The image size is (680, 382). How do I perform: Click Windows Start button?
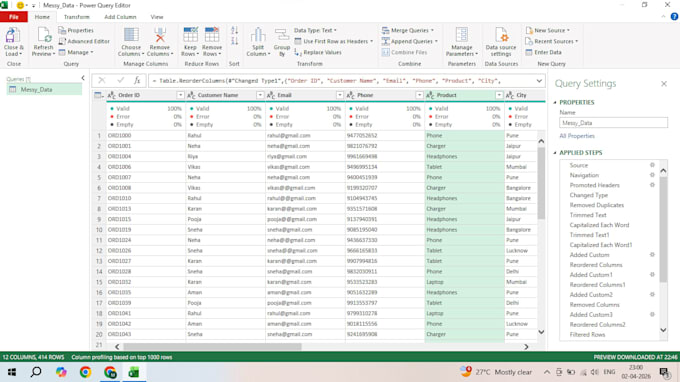coord(12,372)
